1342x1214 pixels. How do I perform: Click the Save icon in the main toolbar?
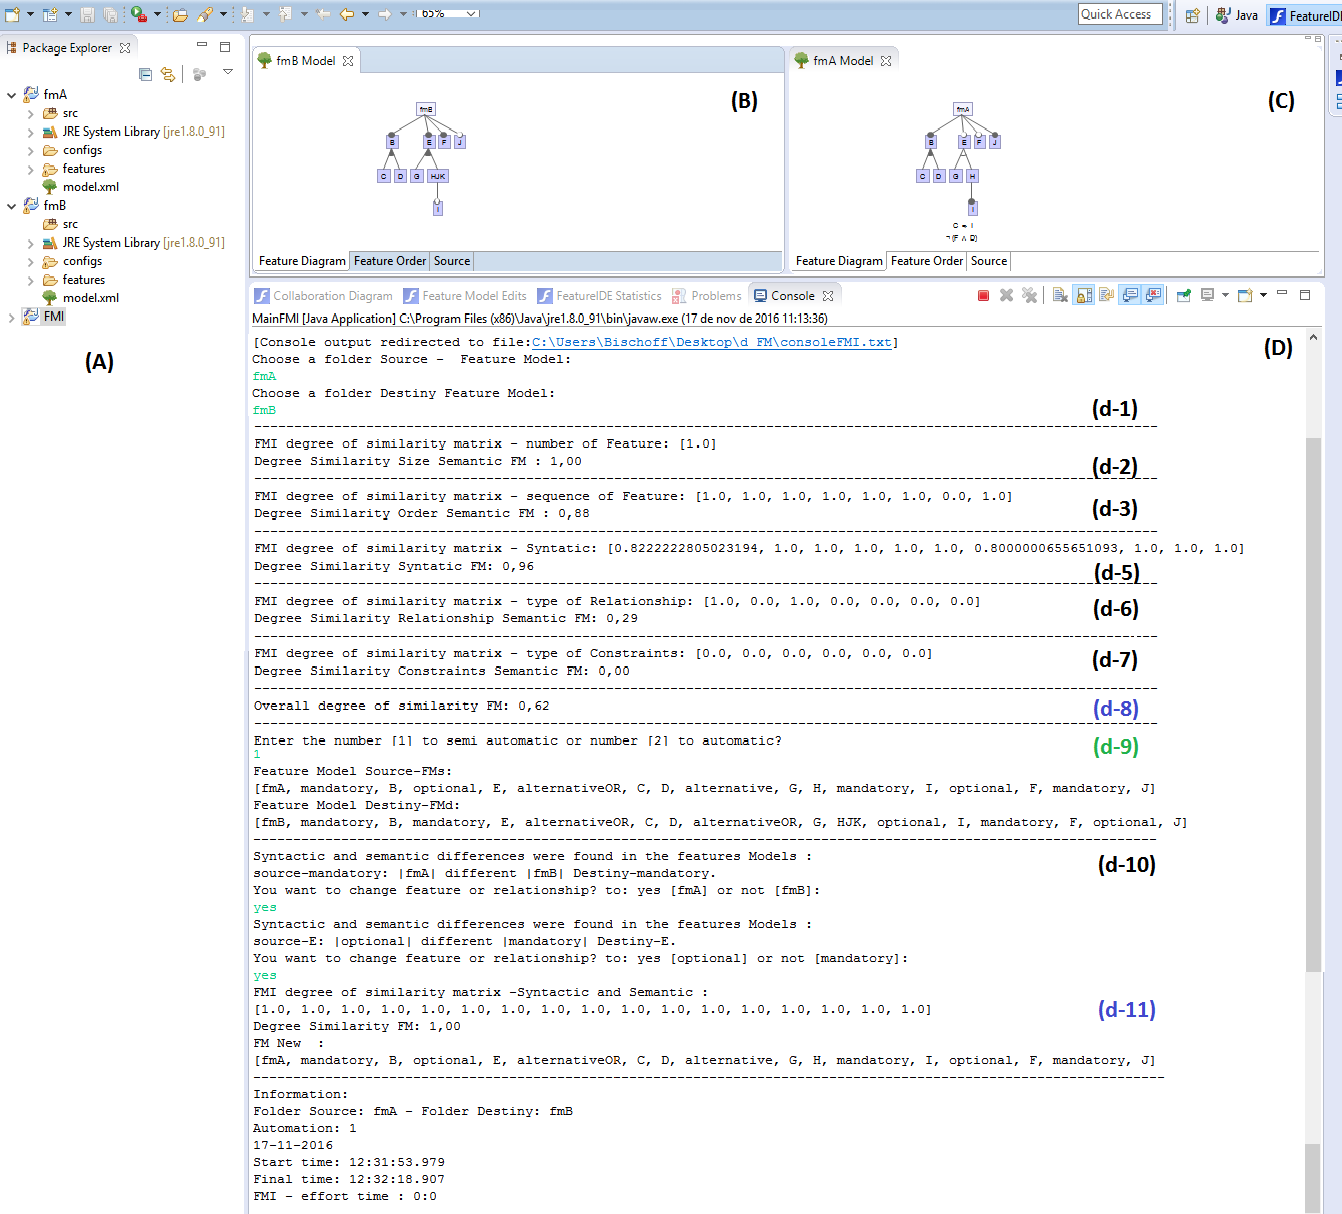tap(88, 14)
